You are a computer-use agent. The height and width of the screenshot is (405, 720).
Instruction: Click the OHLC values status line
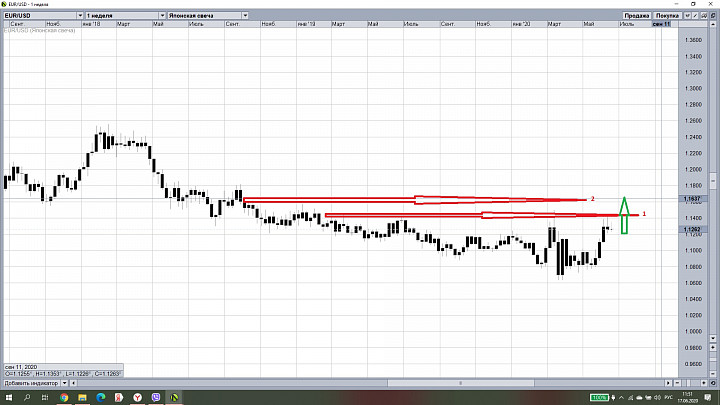point(63,374)
